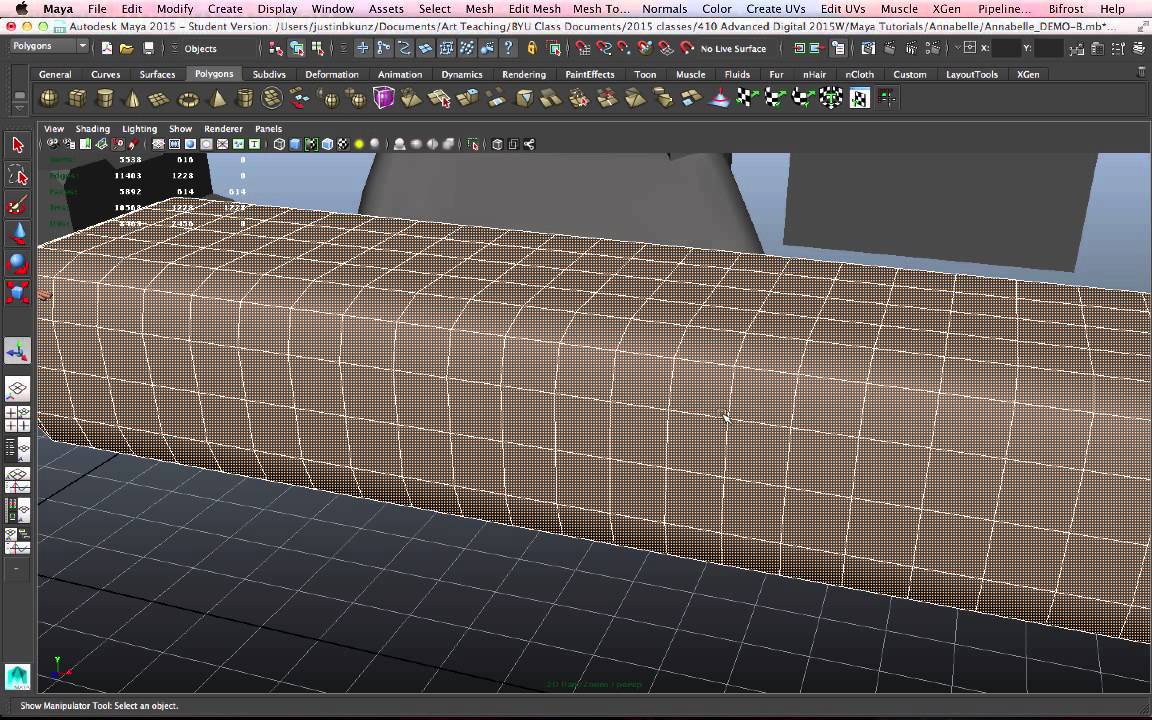The height and width of the screenshot is (720, 1152).
Task: Click the purple cube shelf icon
Action: click(384, 98)
